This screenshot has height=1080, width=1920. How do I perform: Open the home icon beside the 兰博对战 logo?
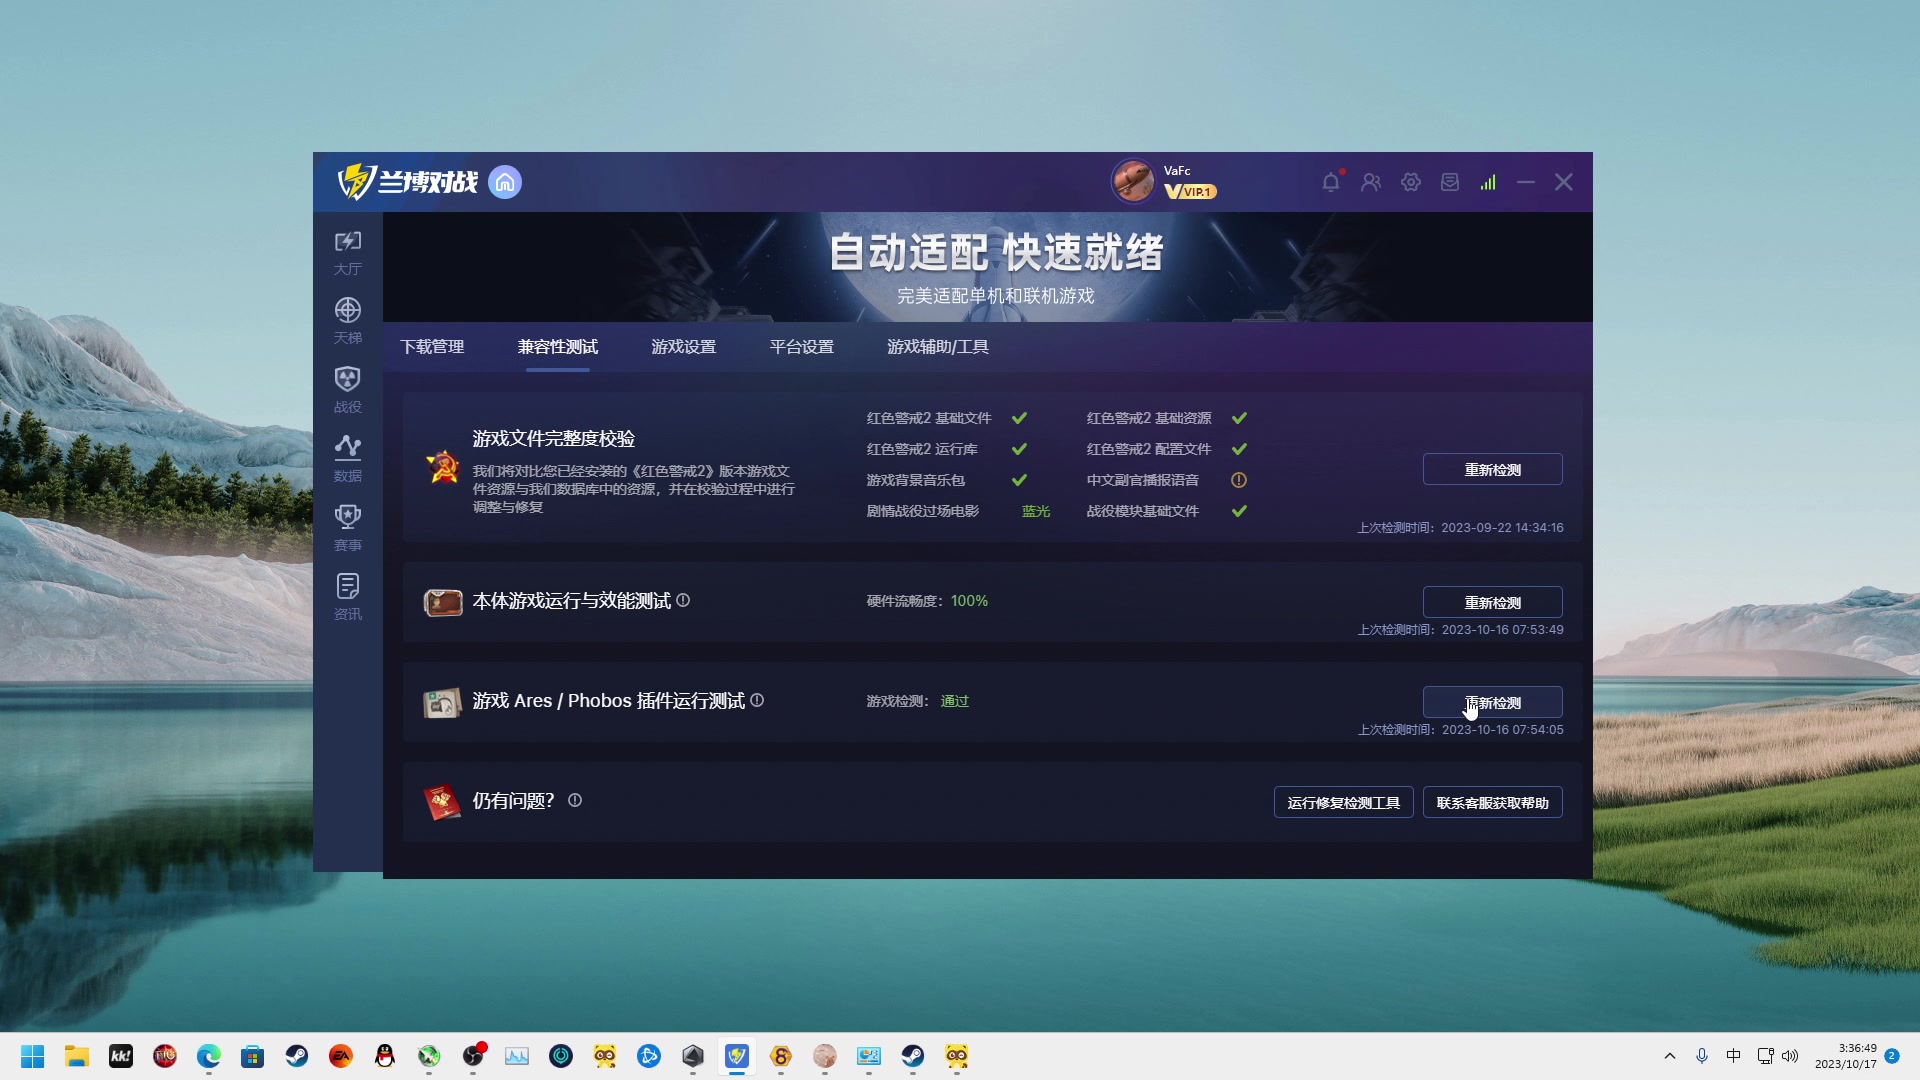tap(505, 182)
